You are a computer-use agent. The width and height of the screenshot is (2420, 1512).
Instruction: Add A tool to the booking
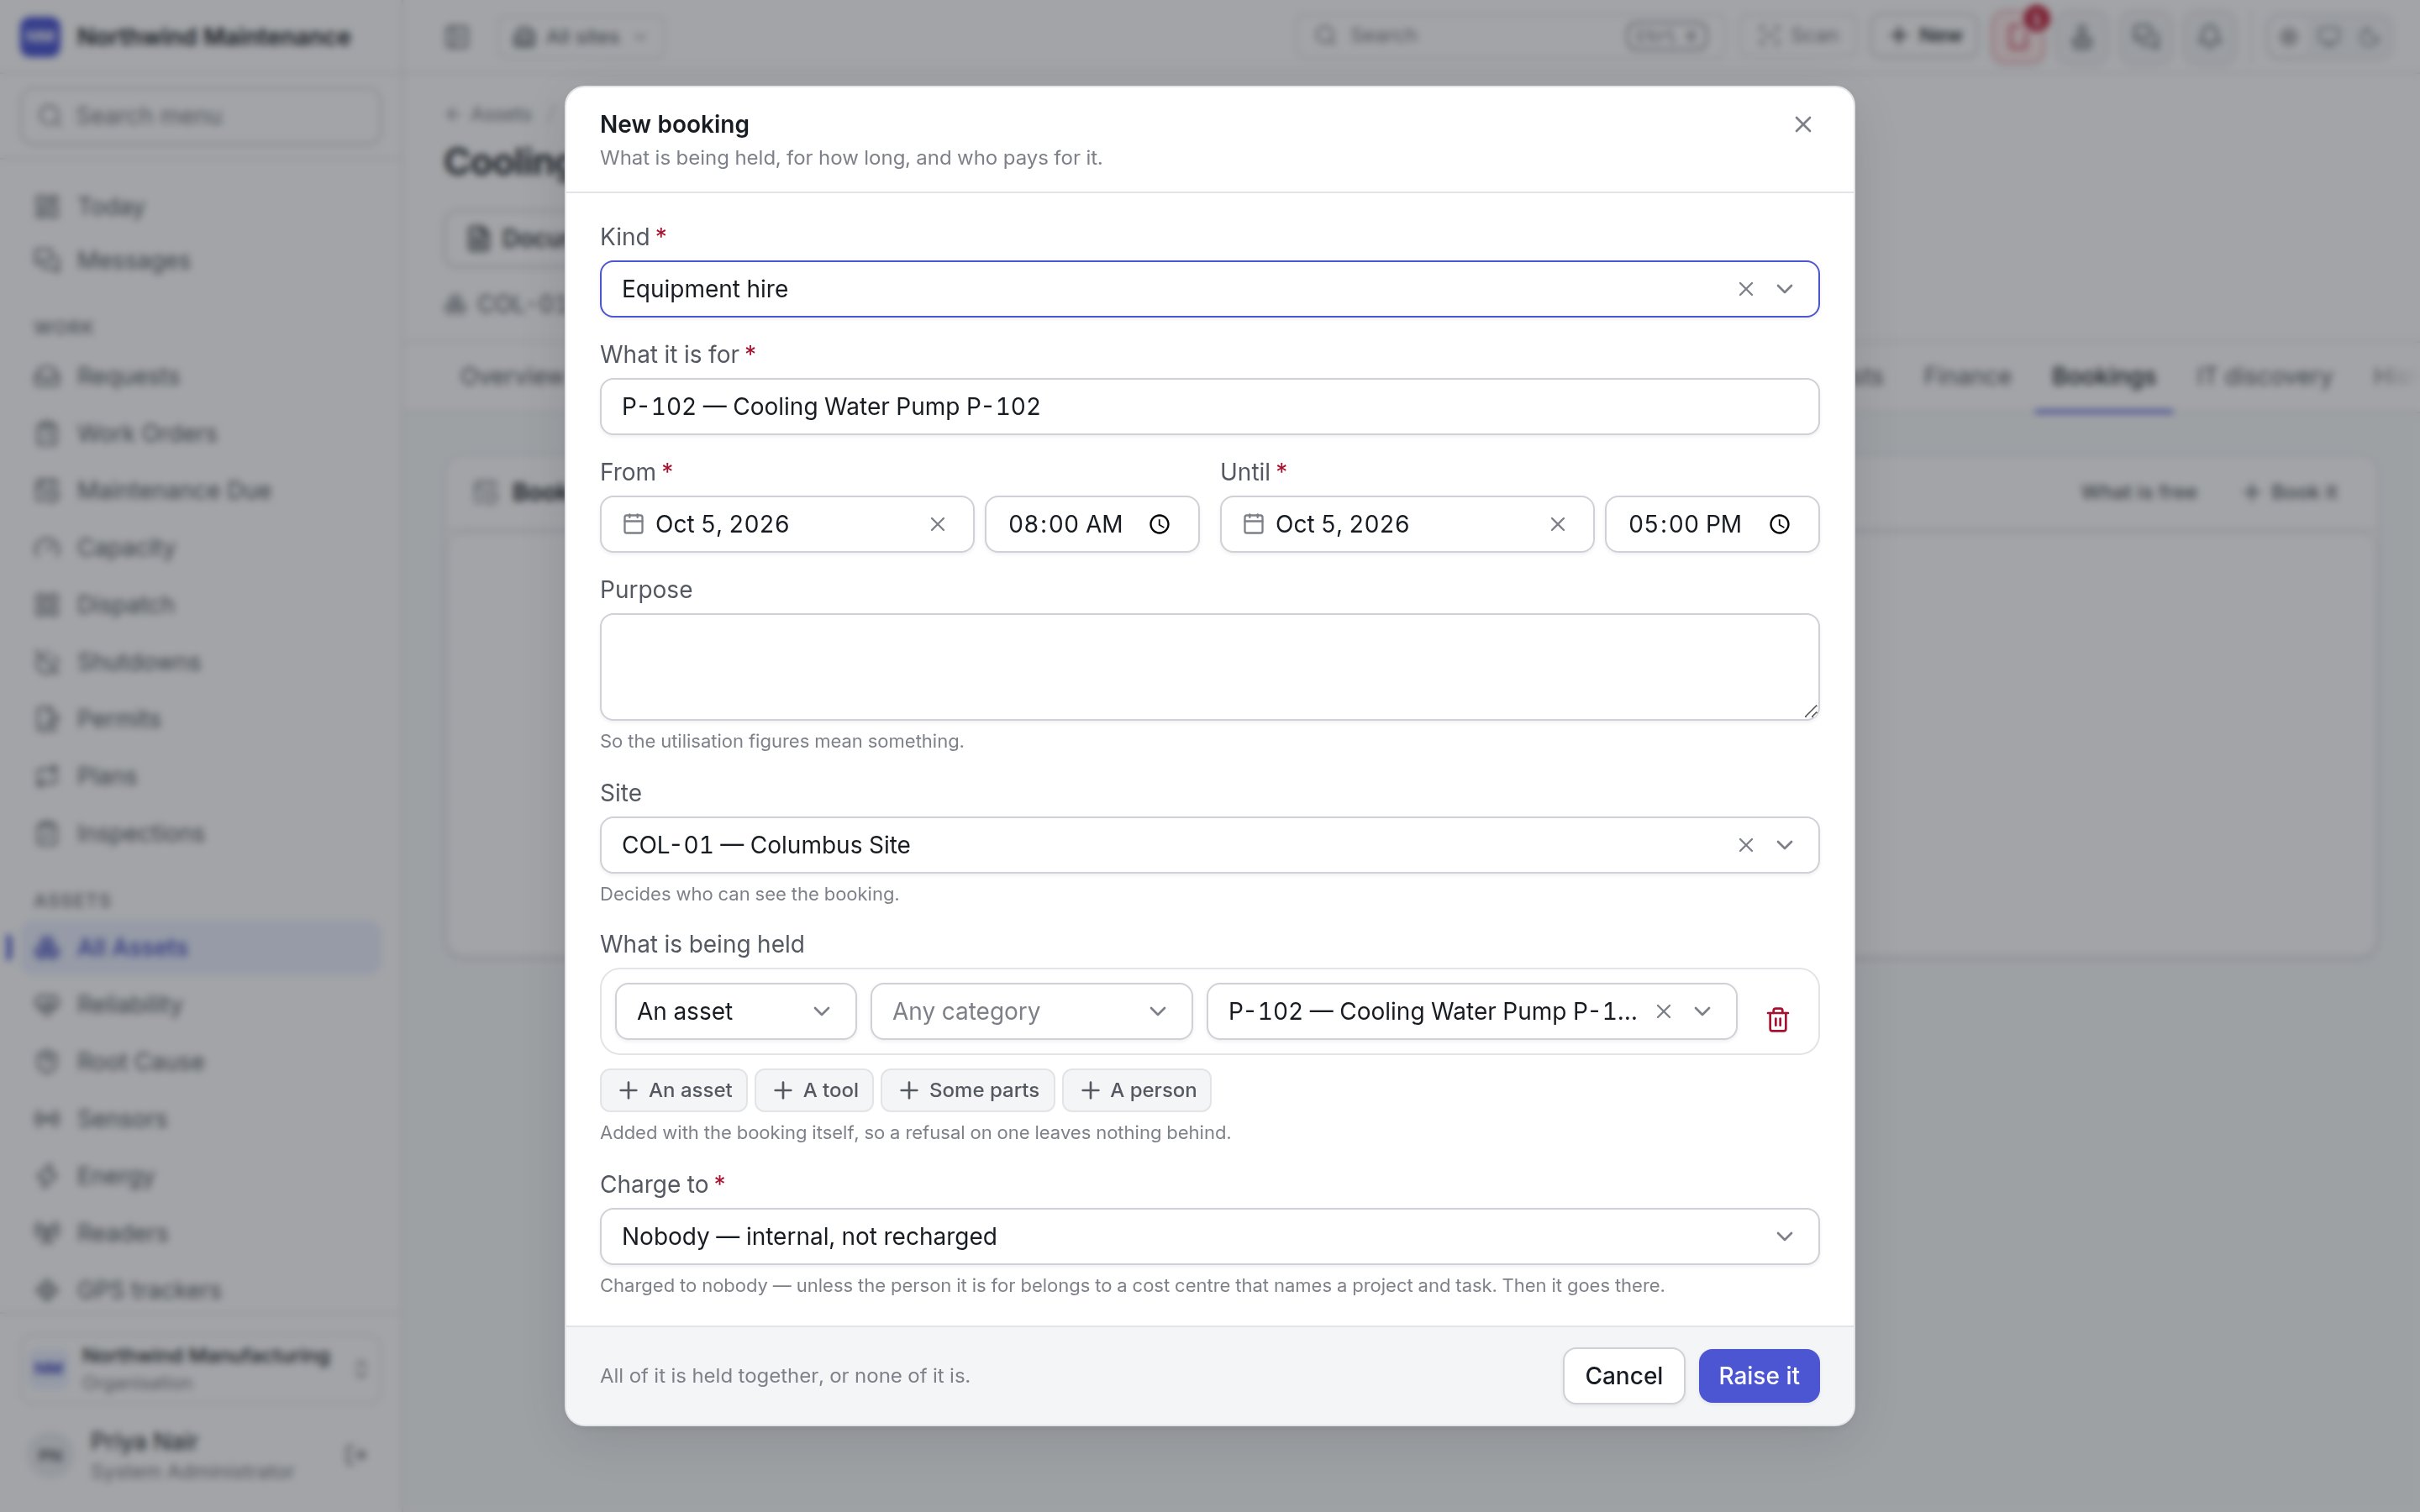pyautogui.click(x=814, y=1090)
